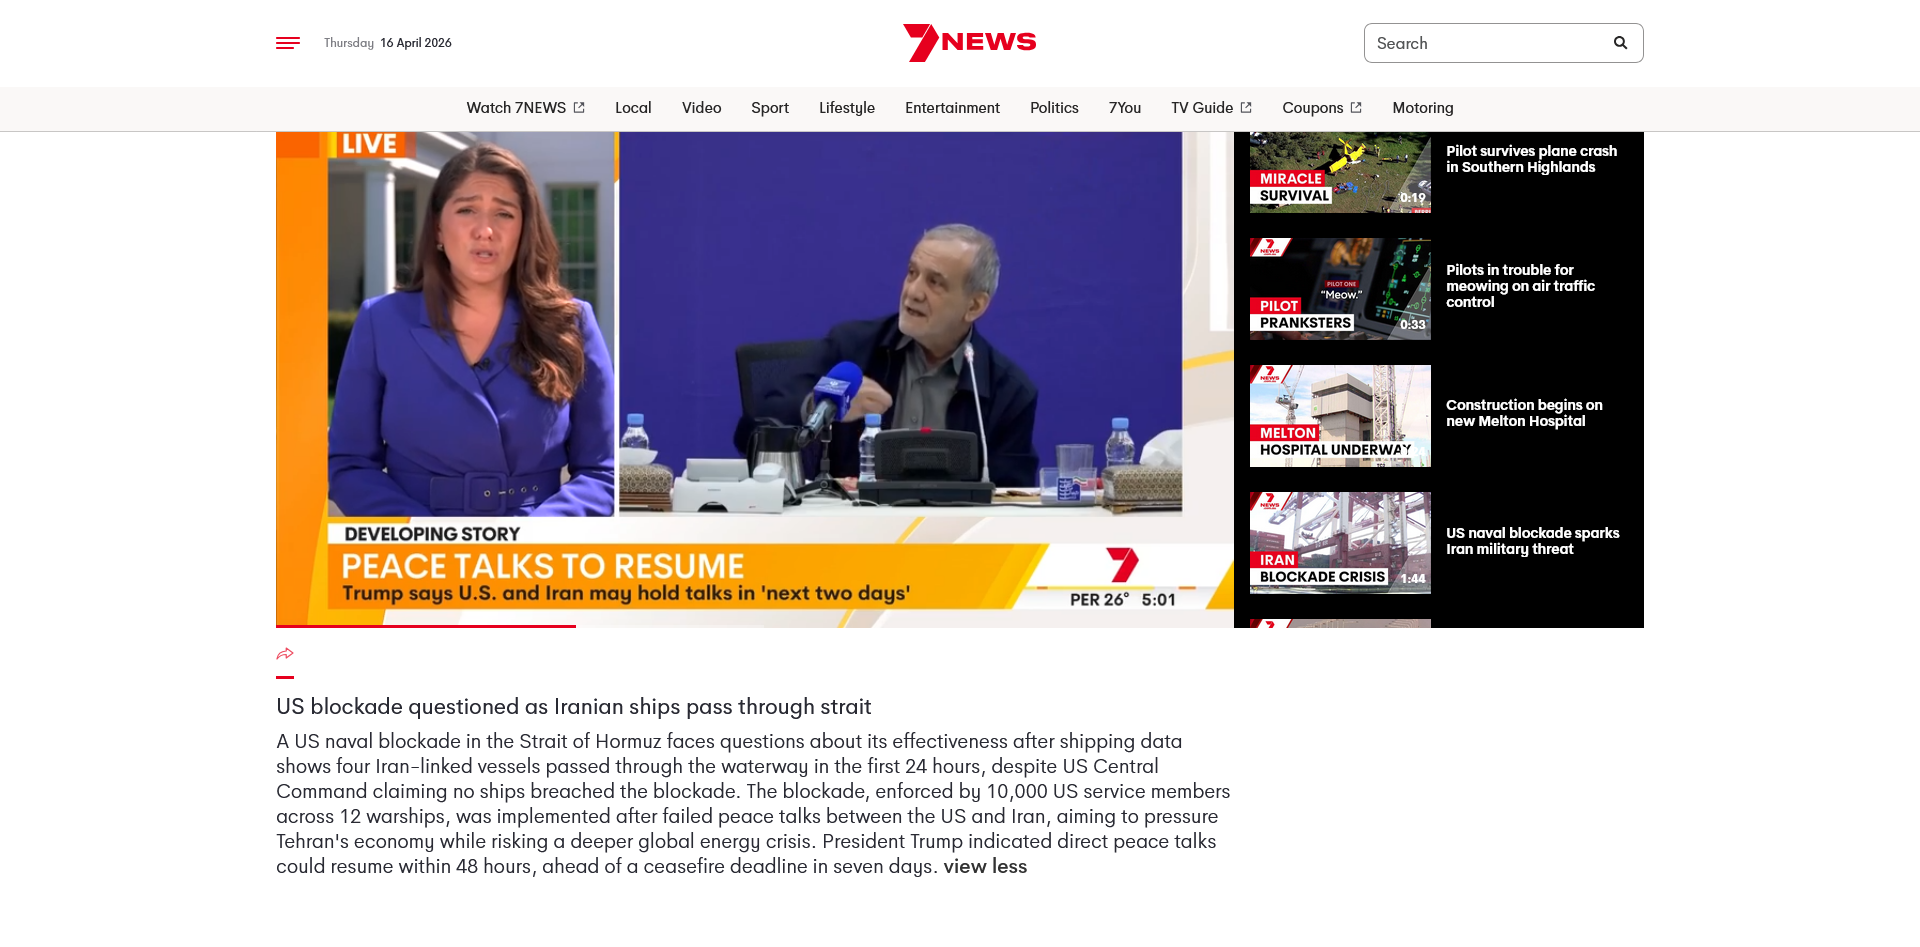Click the 7NEWS logo
The width and height of the screenshot is (1920, 947).
(969, 43)
